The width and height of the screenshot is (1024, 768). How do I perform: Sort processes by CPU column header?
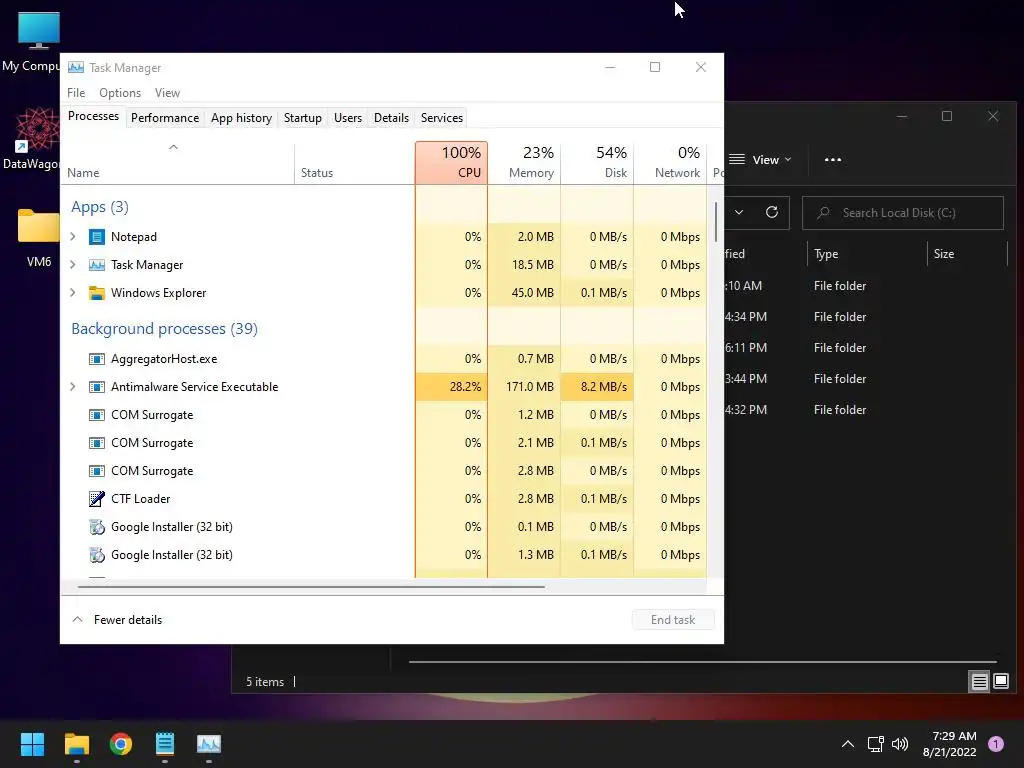tap(451, 163)
